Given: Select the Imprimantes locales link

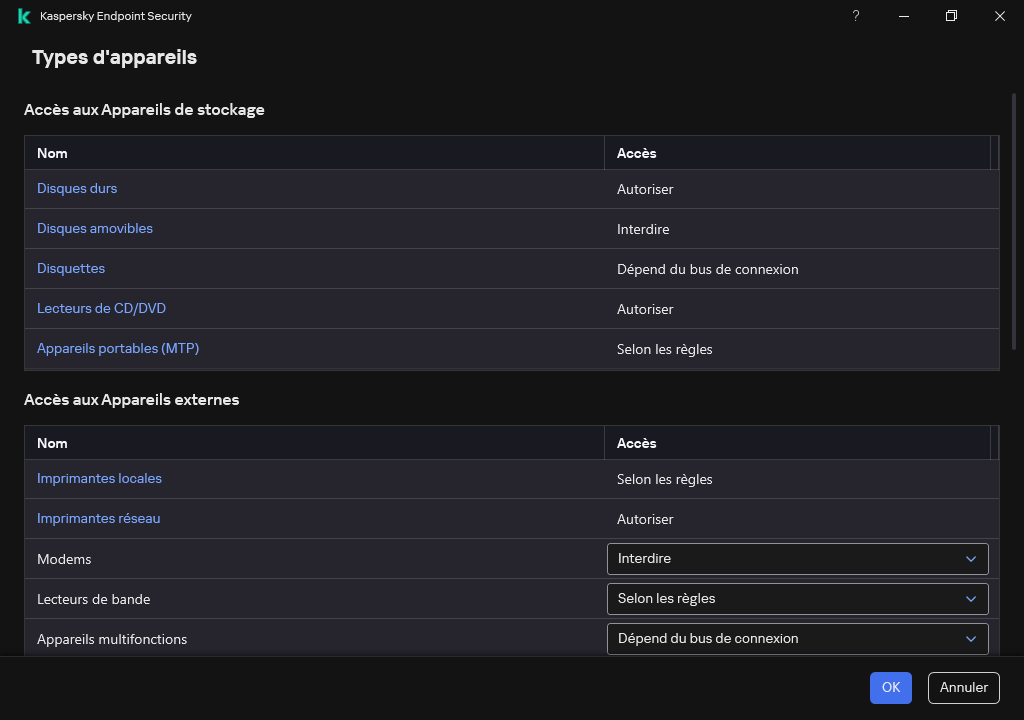Looking at the screenshot, I should [99, 478].
